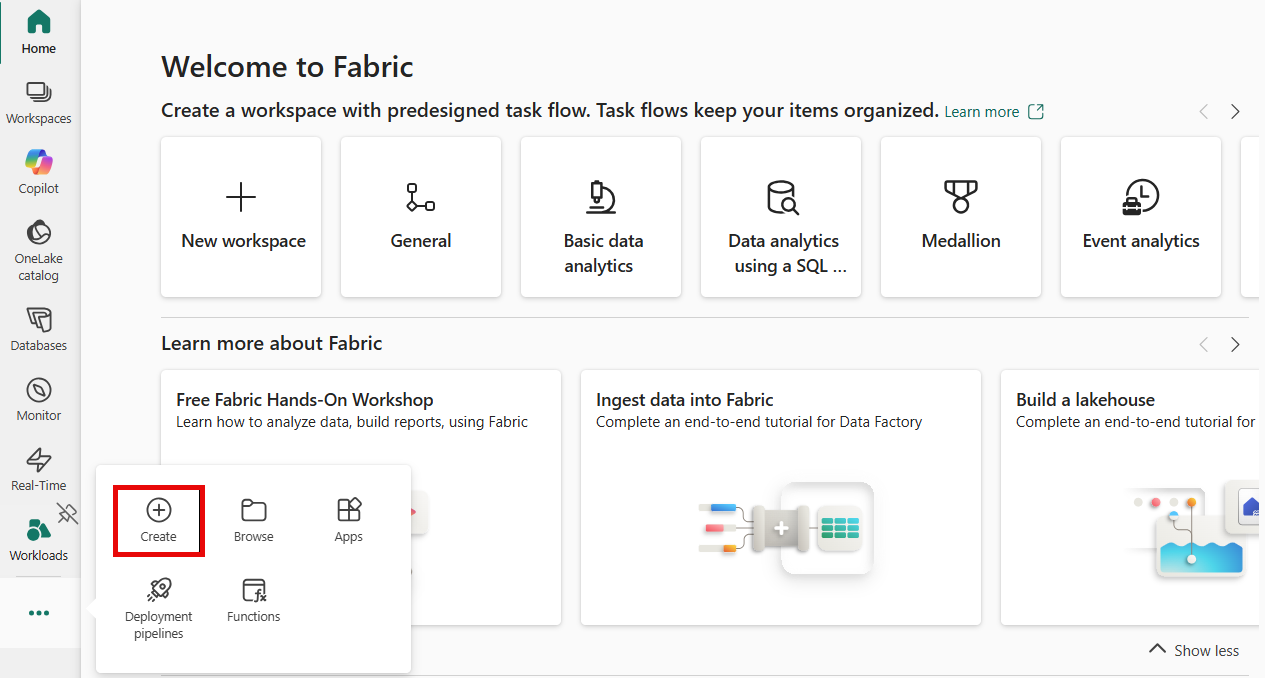Click the three-dots more options button

tap(39, 613)
